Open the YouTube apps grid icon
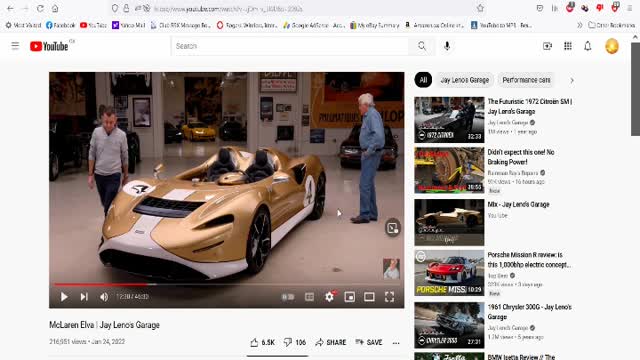 point(568,46)
